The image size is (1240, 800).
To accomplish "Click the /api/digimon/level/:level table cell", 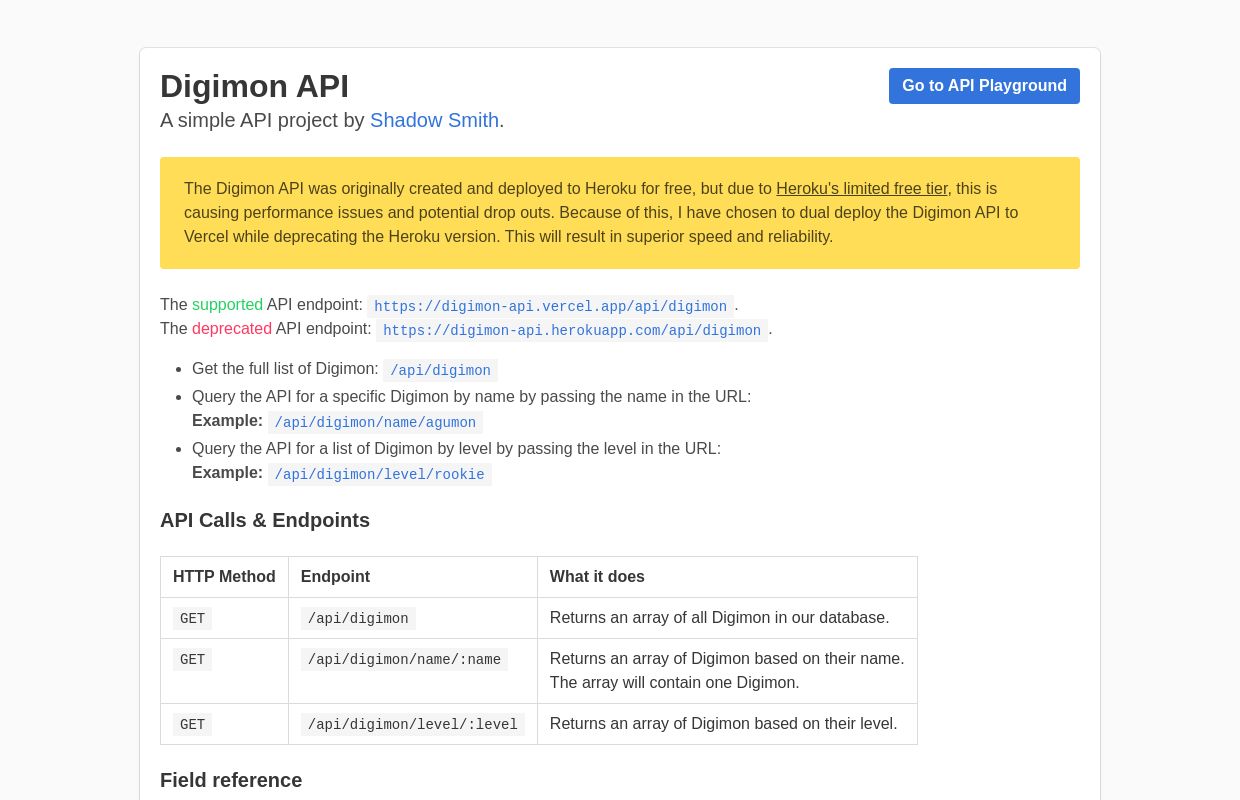I will pyautogui.click(x=413, y=724).
